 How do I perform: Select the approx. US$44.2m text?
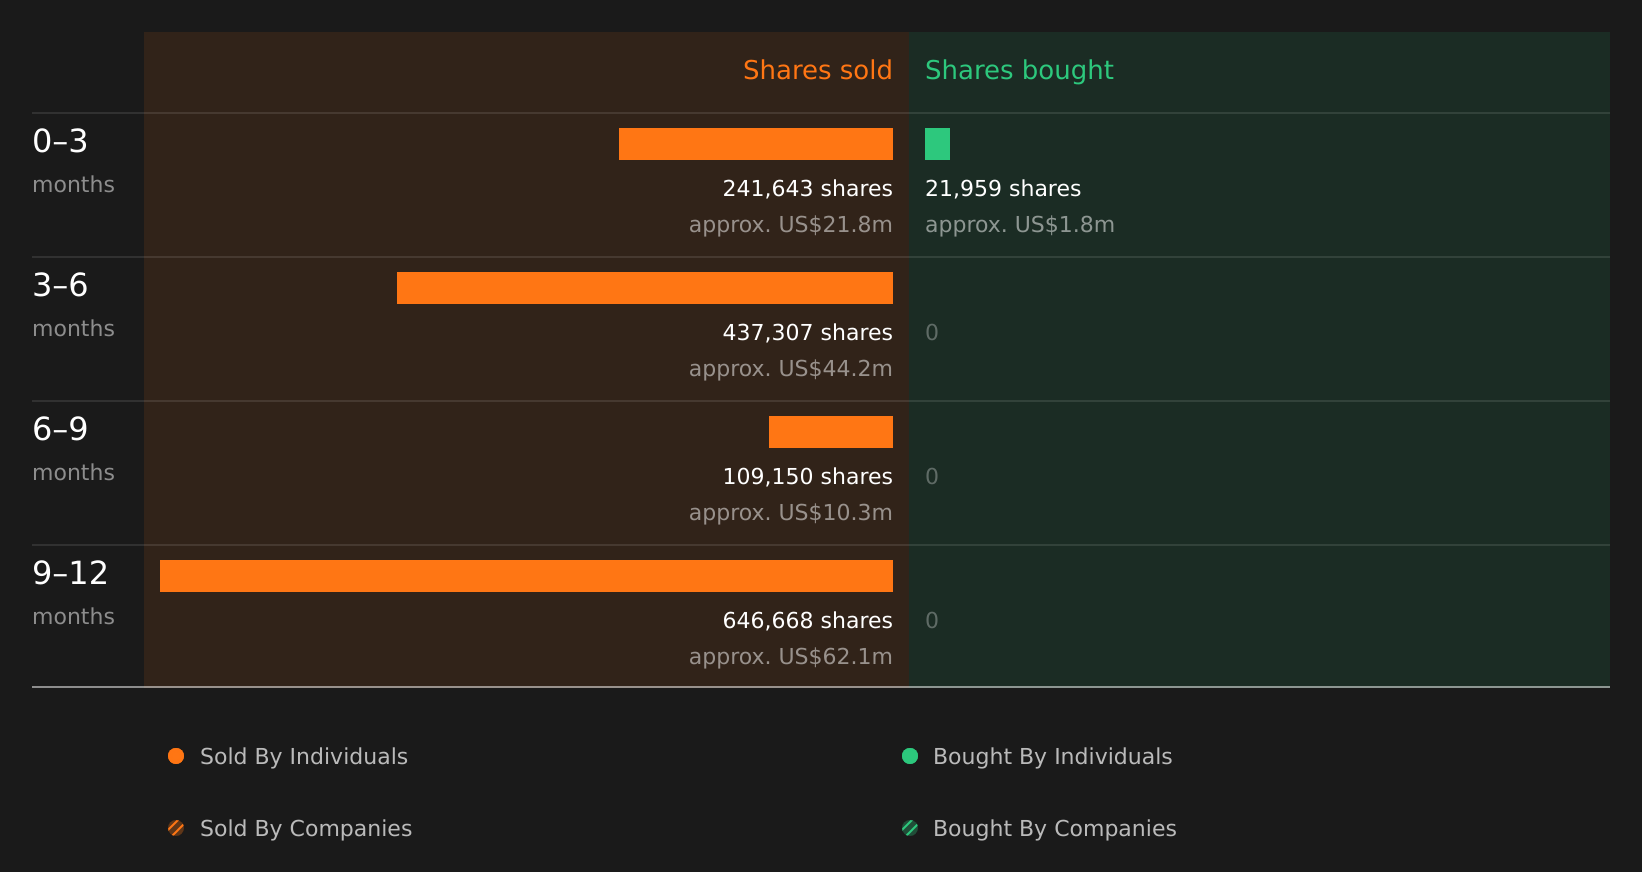[x=790, y=369]
